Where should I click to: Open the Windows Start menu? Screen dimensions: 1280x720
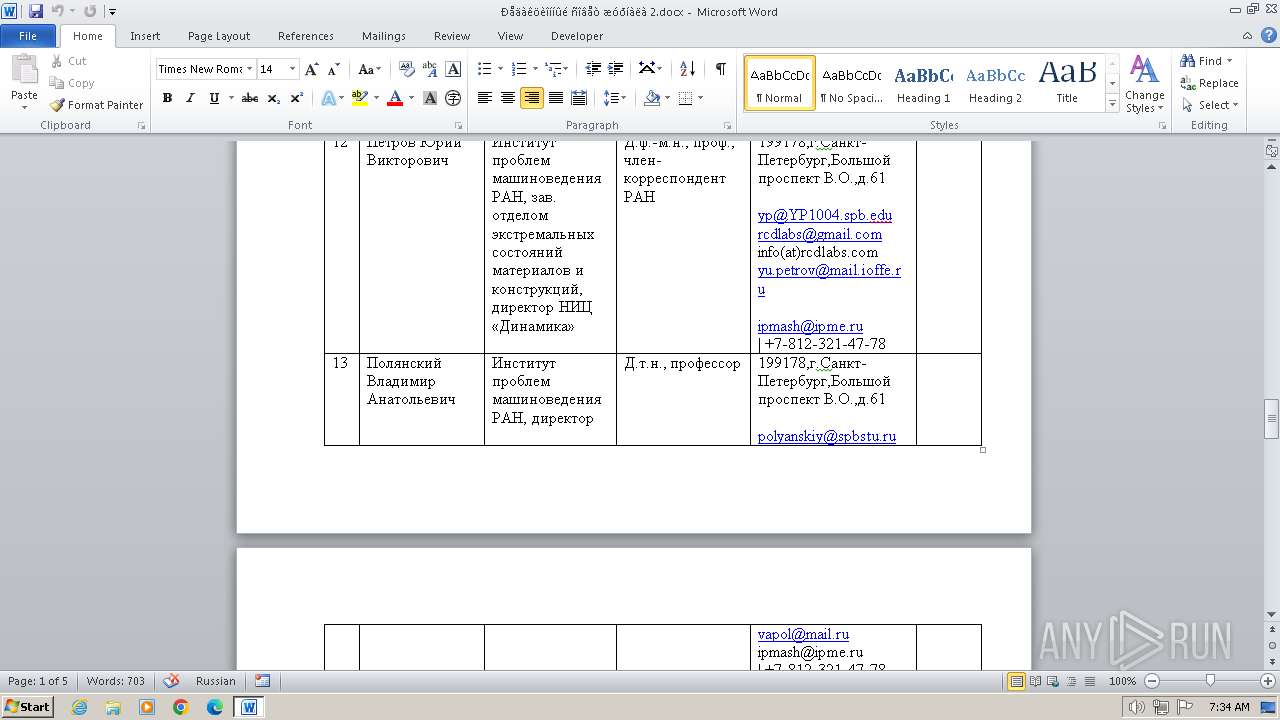tap(27, 706)
